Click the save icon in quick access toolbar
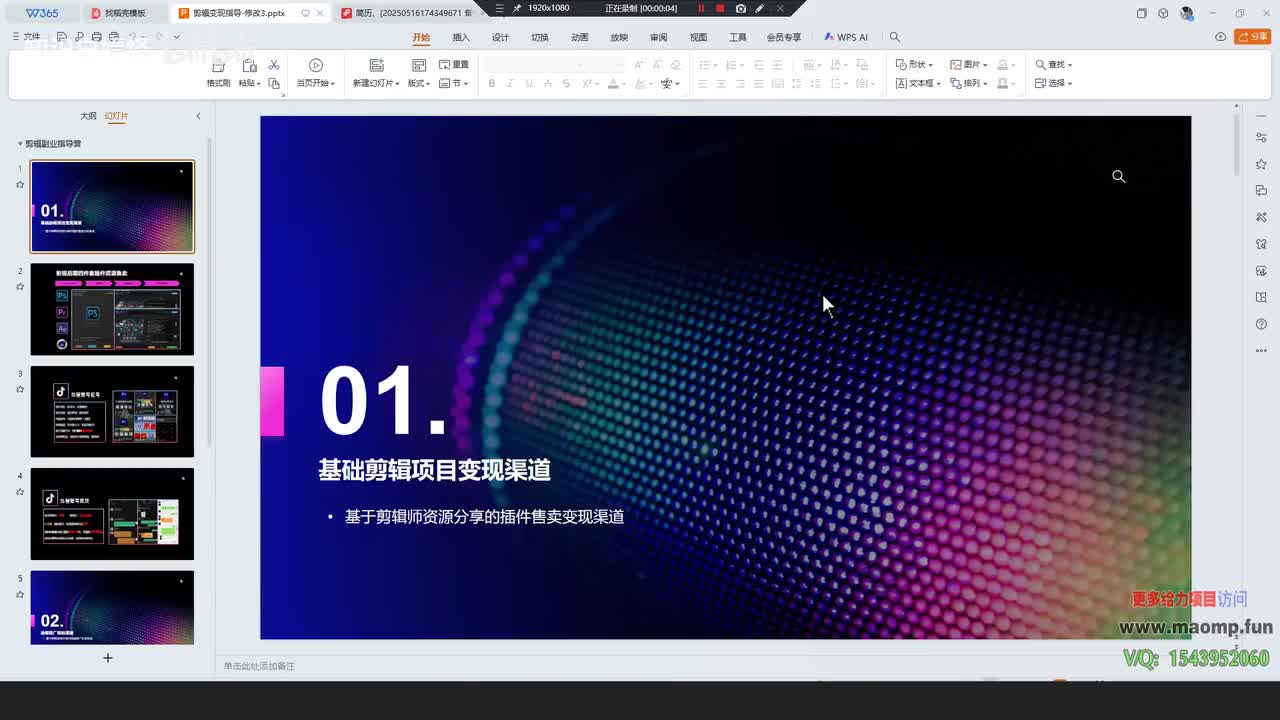The width and height of the screenshot is (1280, 720). [62, 37]
